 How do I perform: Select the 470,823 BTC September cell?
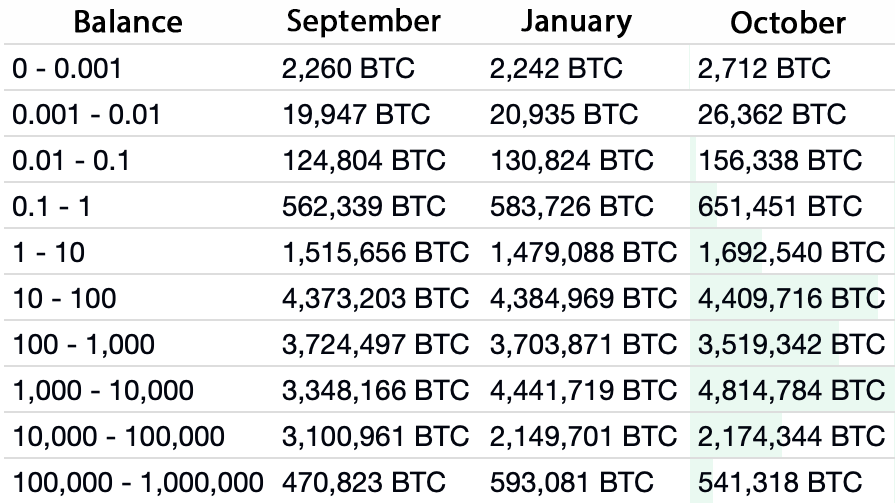pos(364,481)
